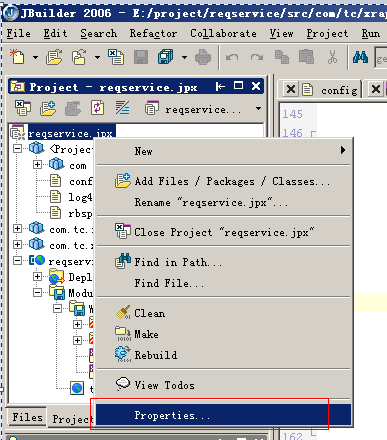This screenshot has width=387, height=440.
Task: Choose View Todos menu entry
Action: coord(223,385)
